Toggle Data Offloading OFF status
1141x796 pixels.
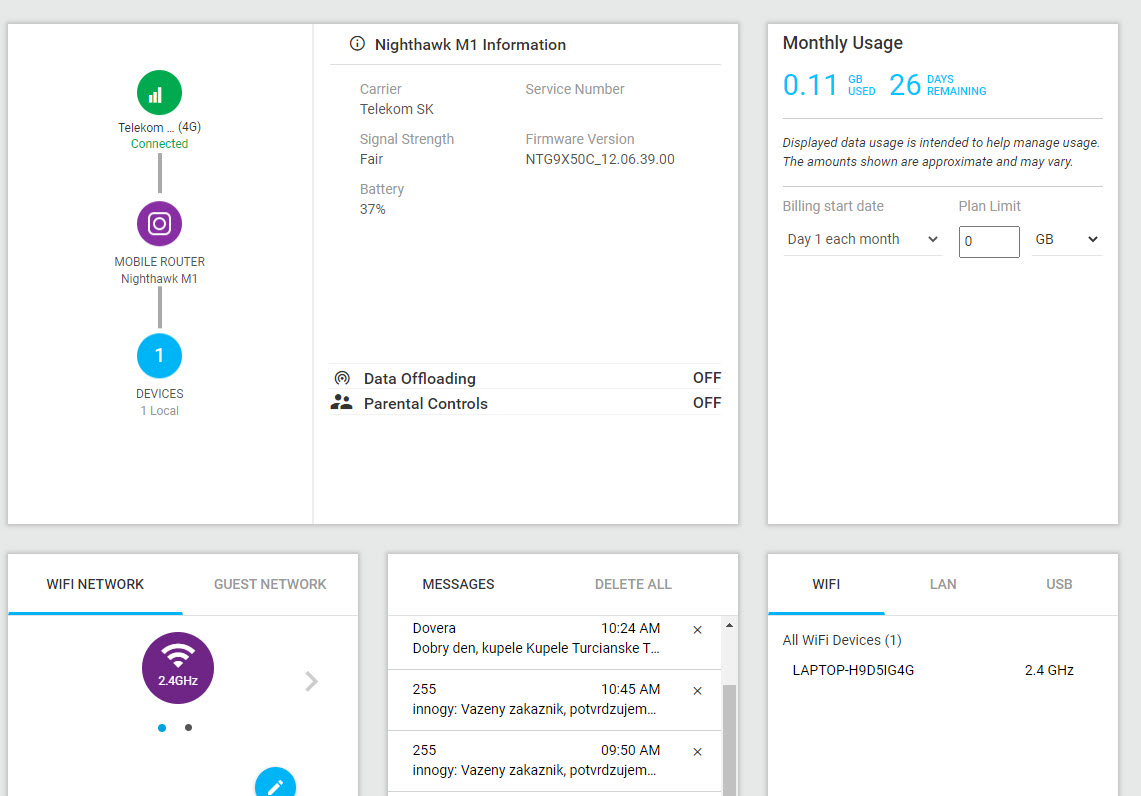(x=706, y=378)
